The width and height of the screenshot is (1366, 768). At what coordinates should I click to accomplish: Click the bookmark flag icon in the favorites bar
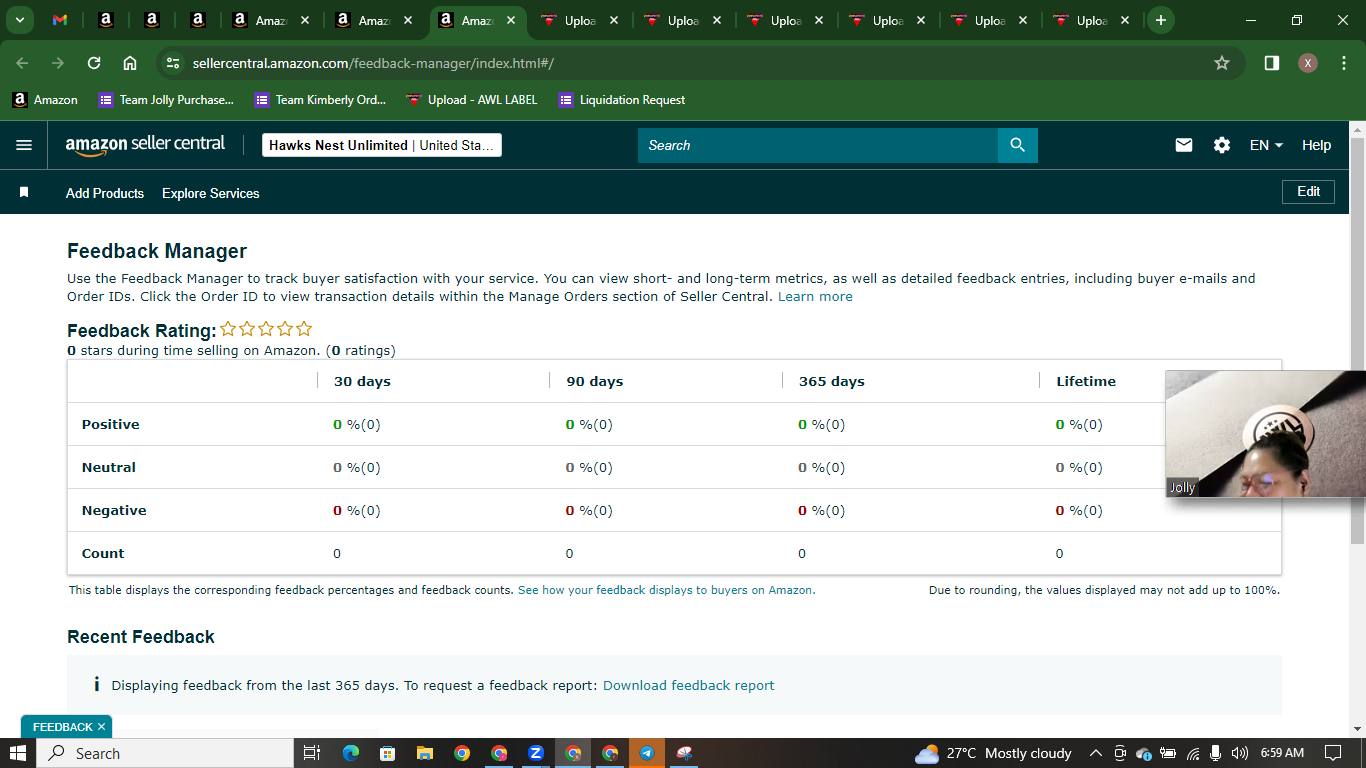point(24,192)
